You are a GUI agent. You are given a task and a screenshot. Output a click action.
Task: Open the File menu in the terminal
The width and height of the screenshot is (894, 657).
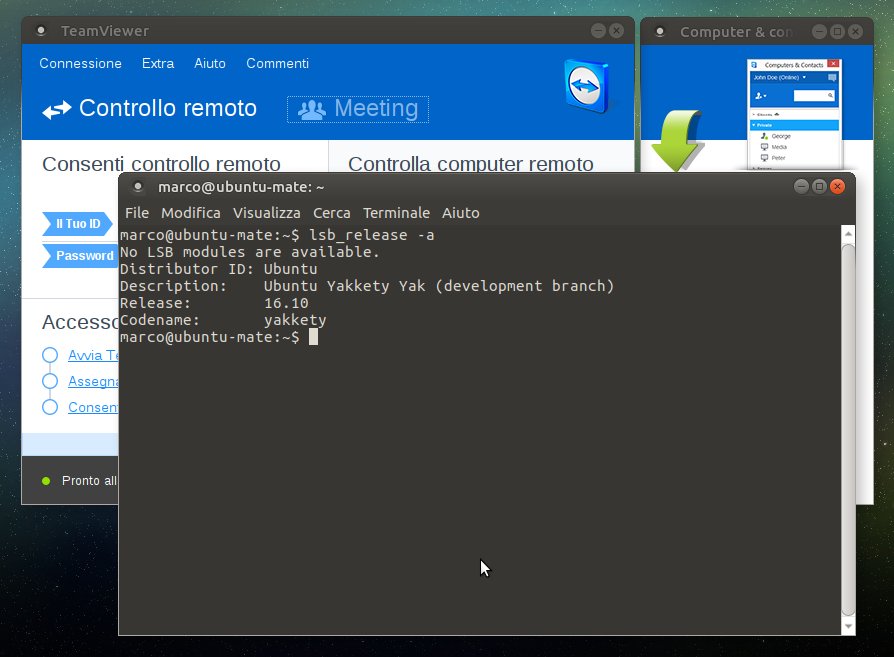(x=137, y=213)
